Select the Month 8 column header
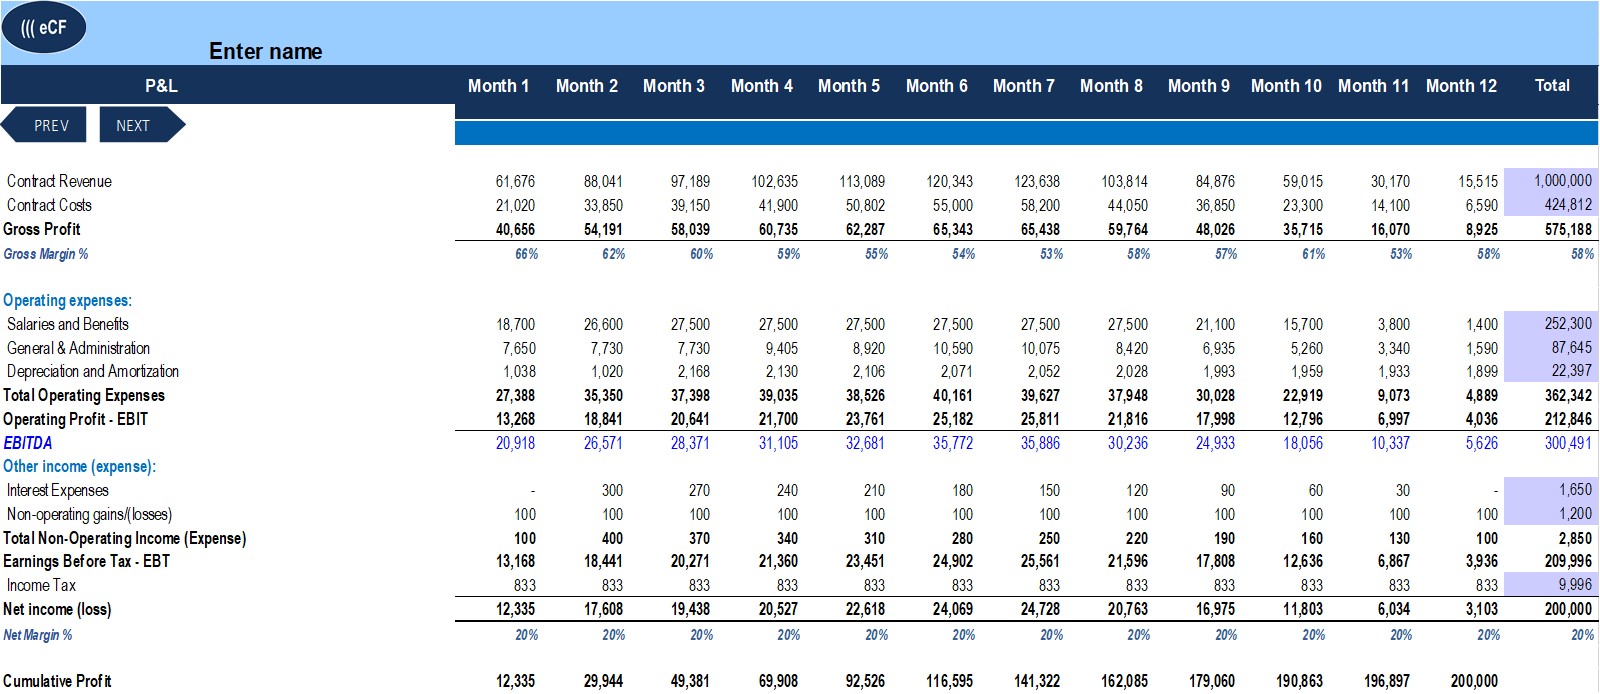The height and width of the screenshot is (694, 1600). pos(1111,86)
